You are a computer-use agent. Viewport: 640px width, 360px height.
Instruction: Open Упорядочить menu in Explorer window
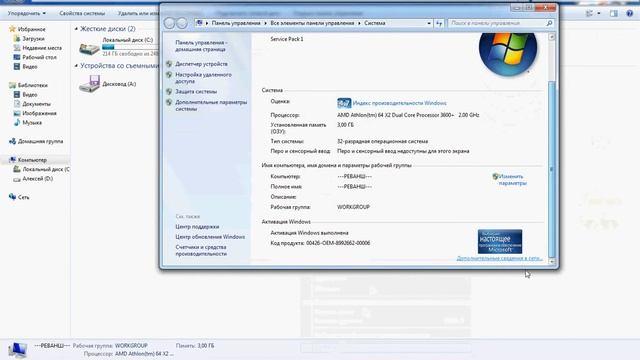click(x=27, y=13)
